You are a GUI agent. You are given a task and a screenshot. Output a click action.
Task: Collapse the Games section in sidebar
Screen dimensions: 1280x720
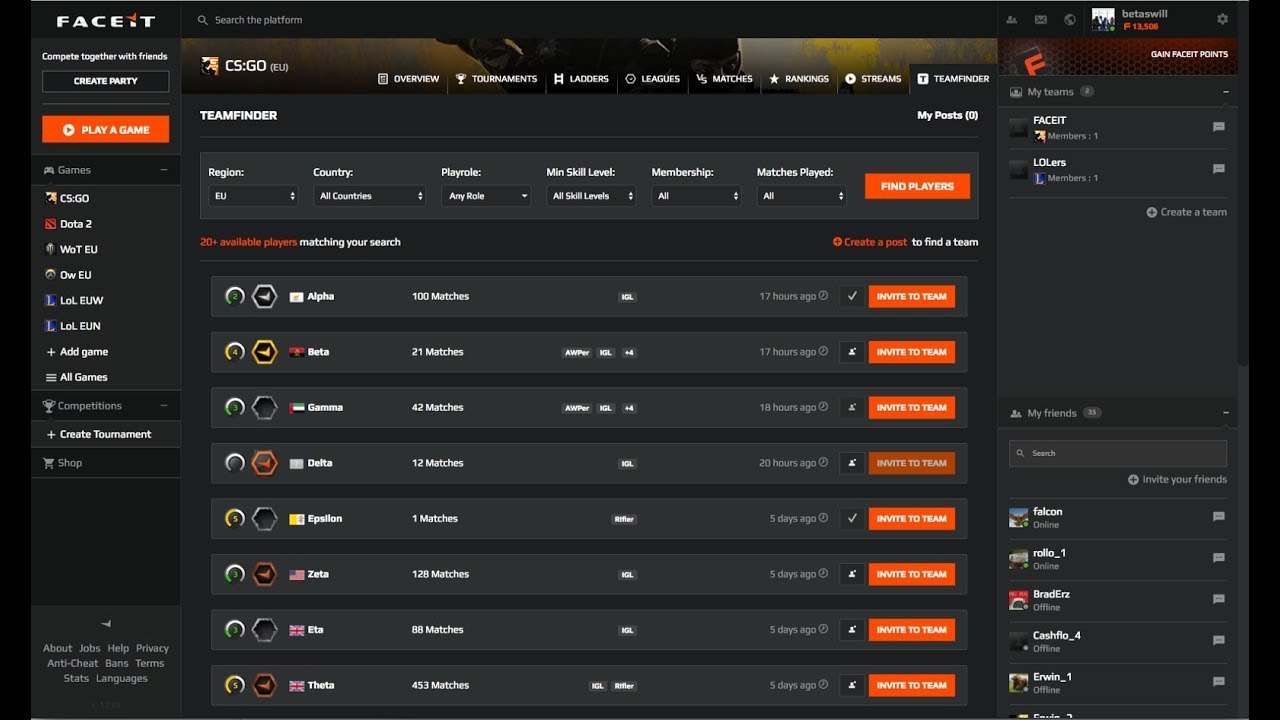(x=164, y=170)
